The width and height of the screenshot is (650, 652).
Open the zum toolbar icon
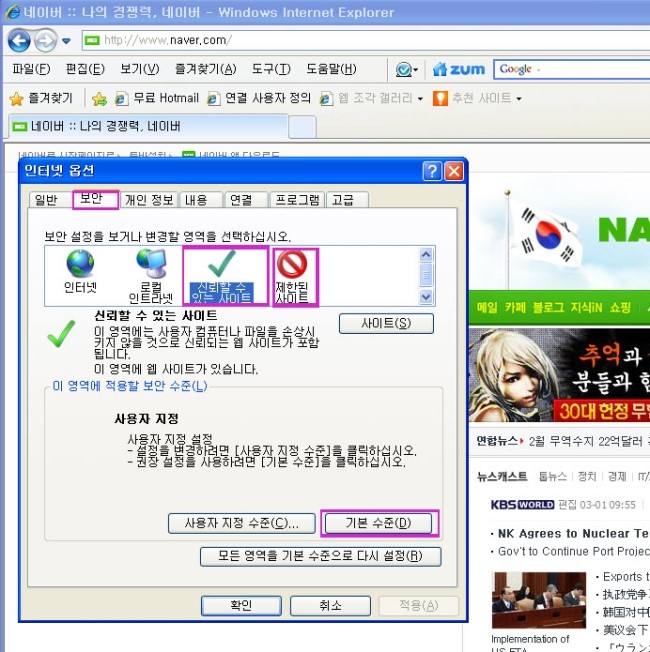[458, 69]
